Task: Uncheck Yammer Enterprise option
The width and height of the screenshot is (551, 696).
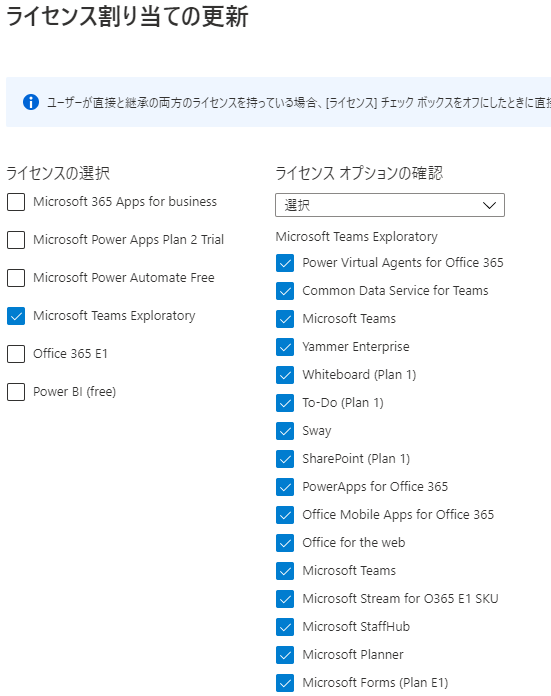Action: tap(285, 347)
